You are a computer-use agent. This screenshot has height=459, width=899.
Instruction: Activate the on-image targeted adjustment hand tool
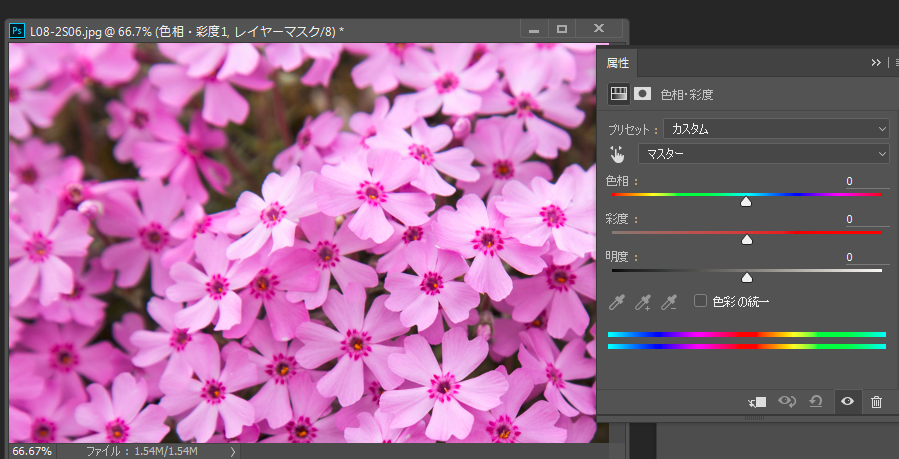point(617,154)
